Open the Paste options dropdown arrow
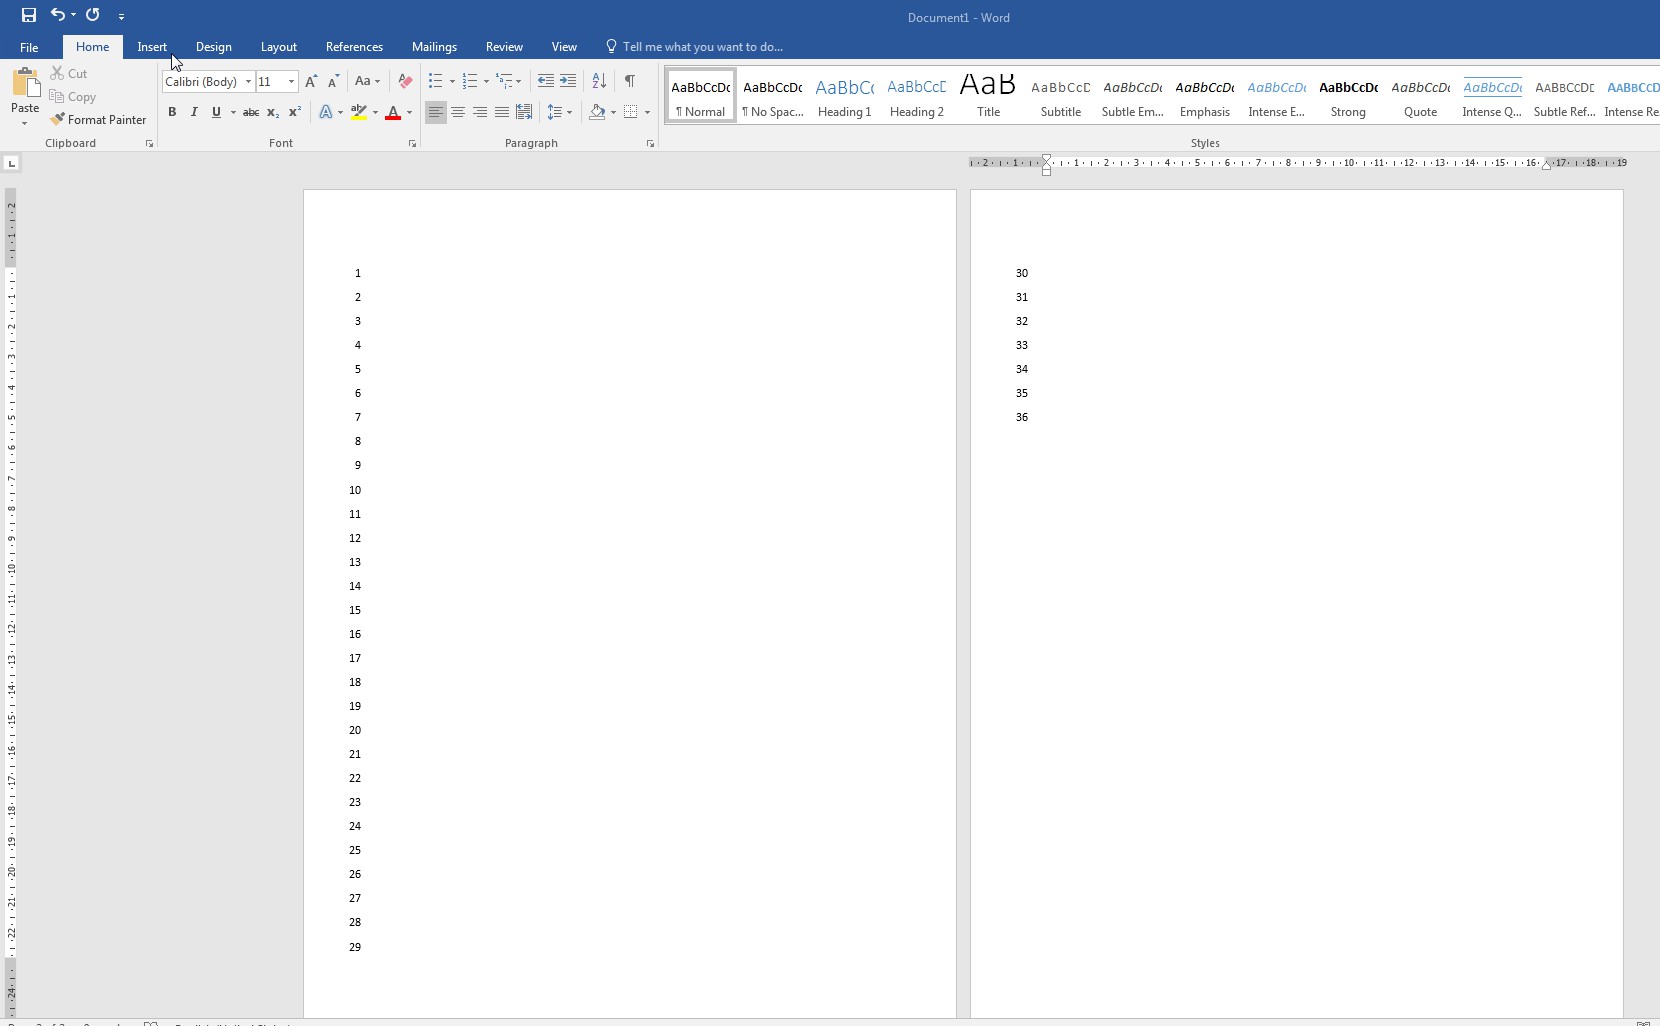The height and width of the screenshot is (1026, 1660). (25, 123)
